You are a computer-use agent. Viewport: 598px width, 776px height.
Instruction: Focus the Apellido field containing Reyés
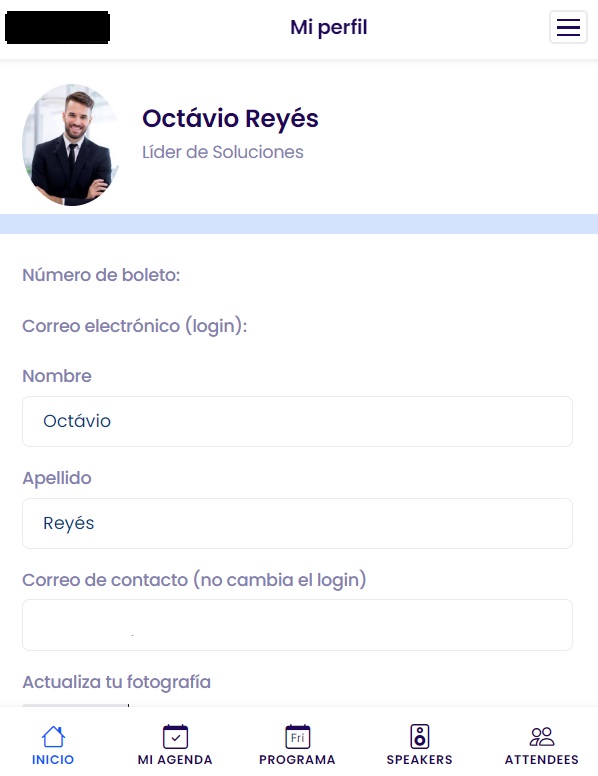[298, 523]
